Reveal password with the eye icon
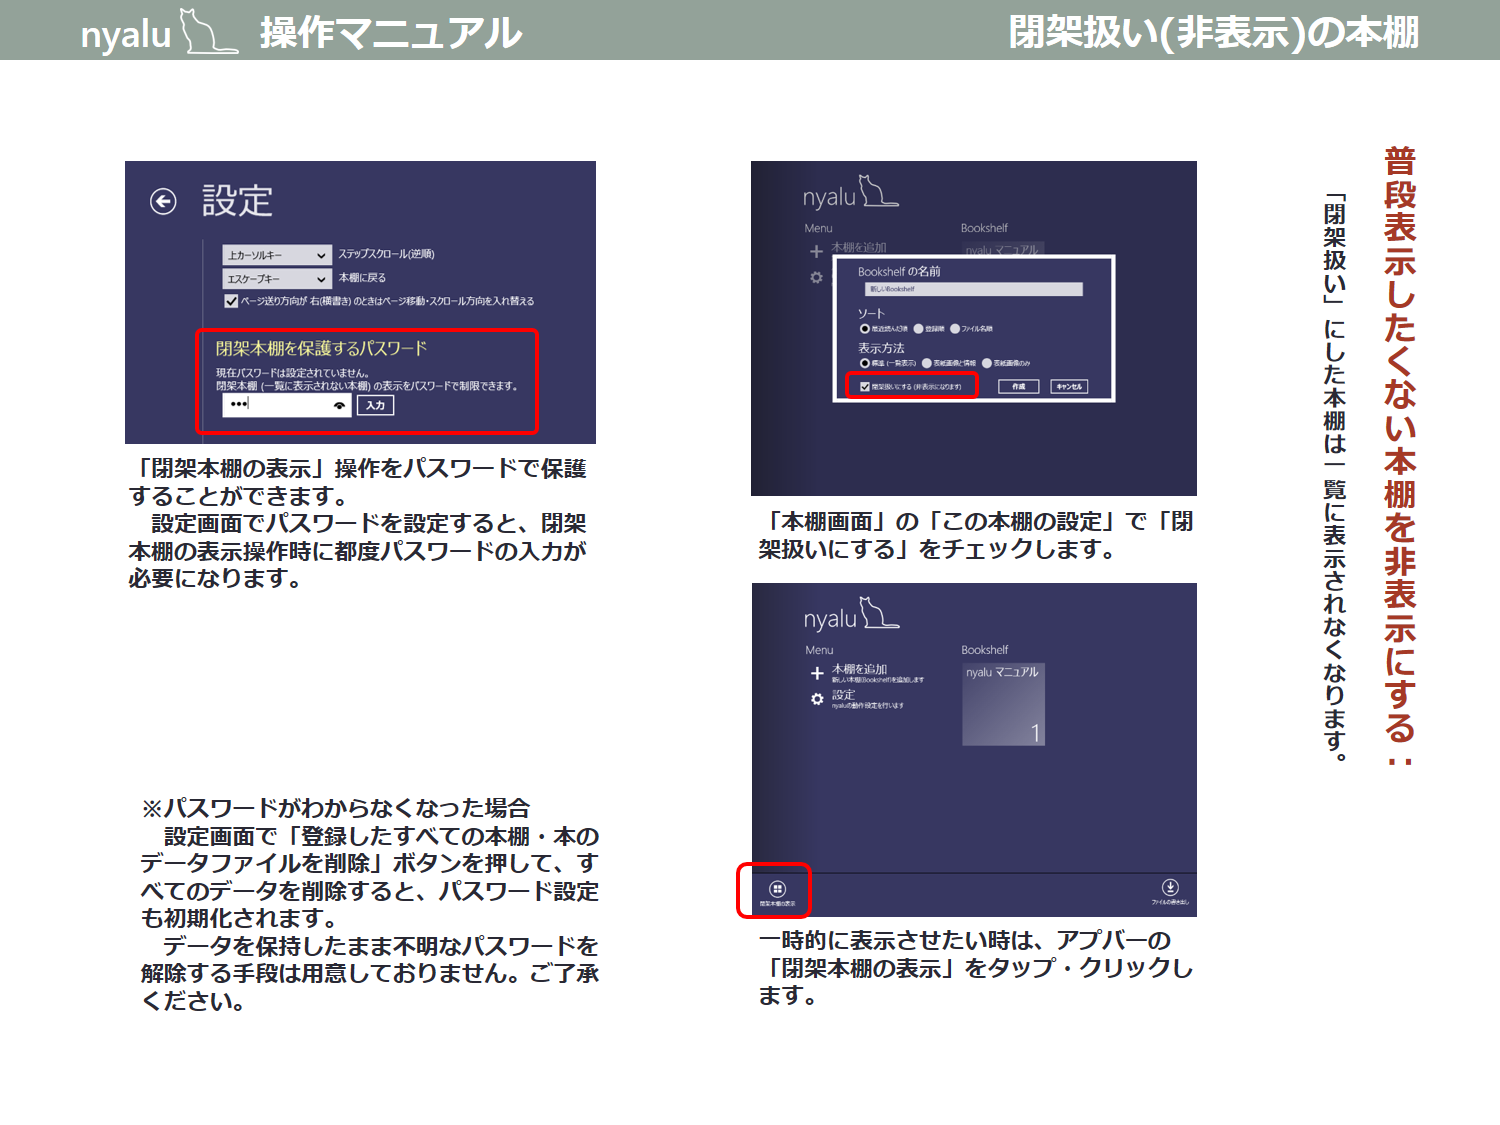This screenshot has width=1500, height=1125. (x=340, y=405)
